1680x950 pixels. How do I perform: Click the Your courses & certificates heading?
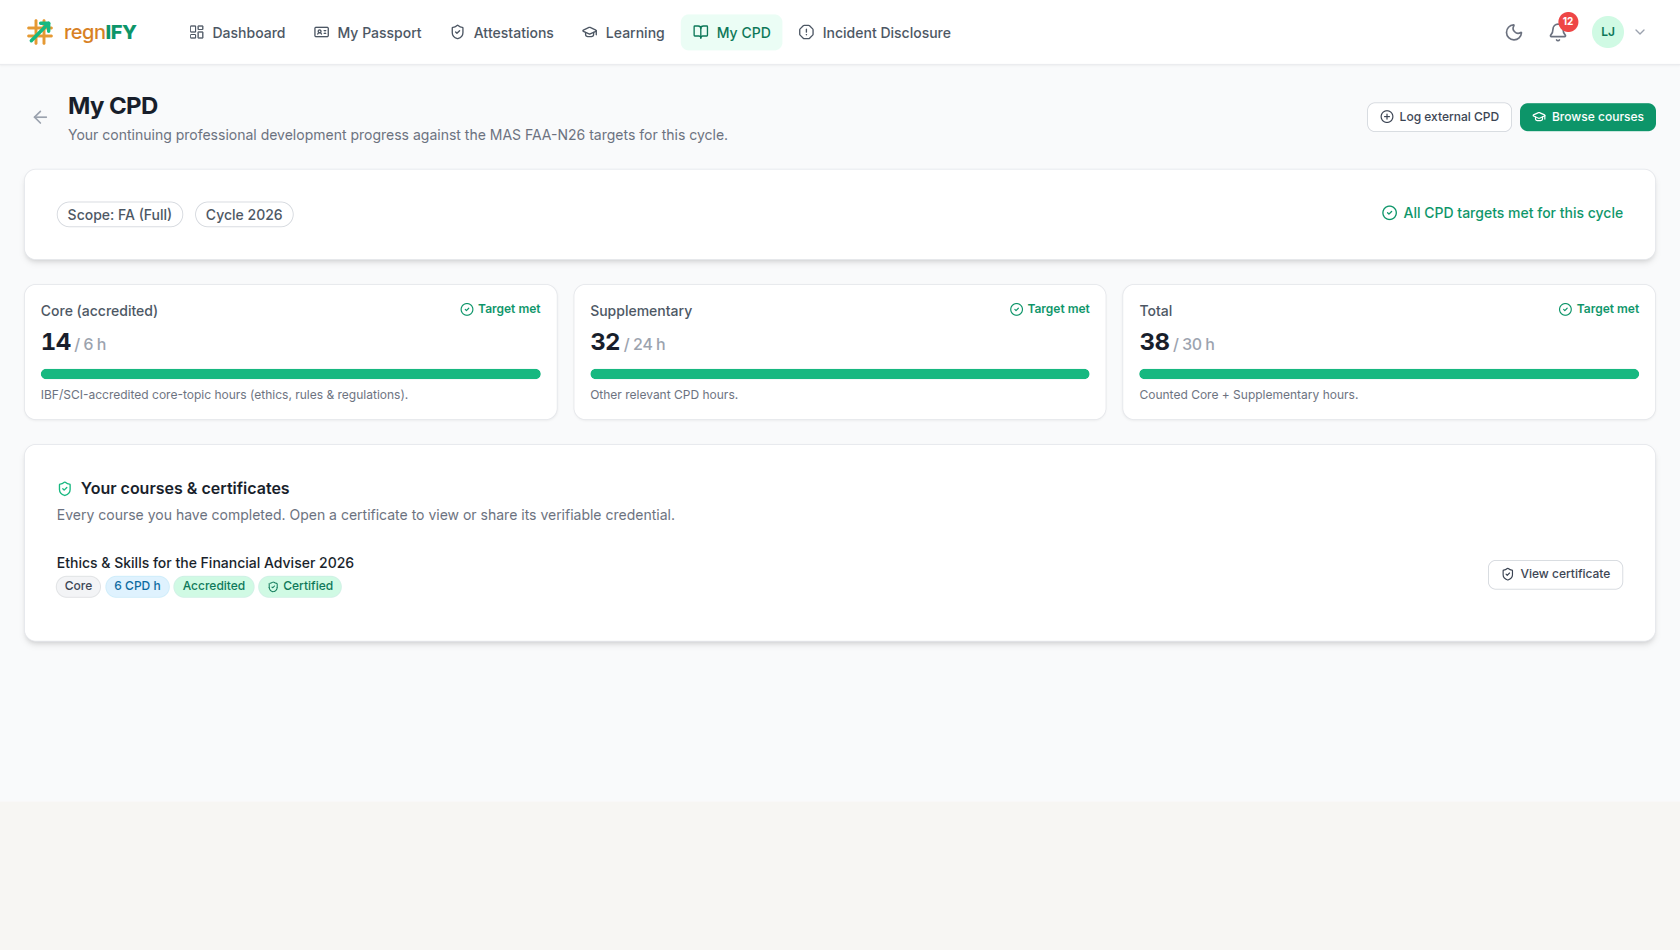[x=185, y=488]
